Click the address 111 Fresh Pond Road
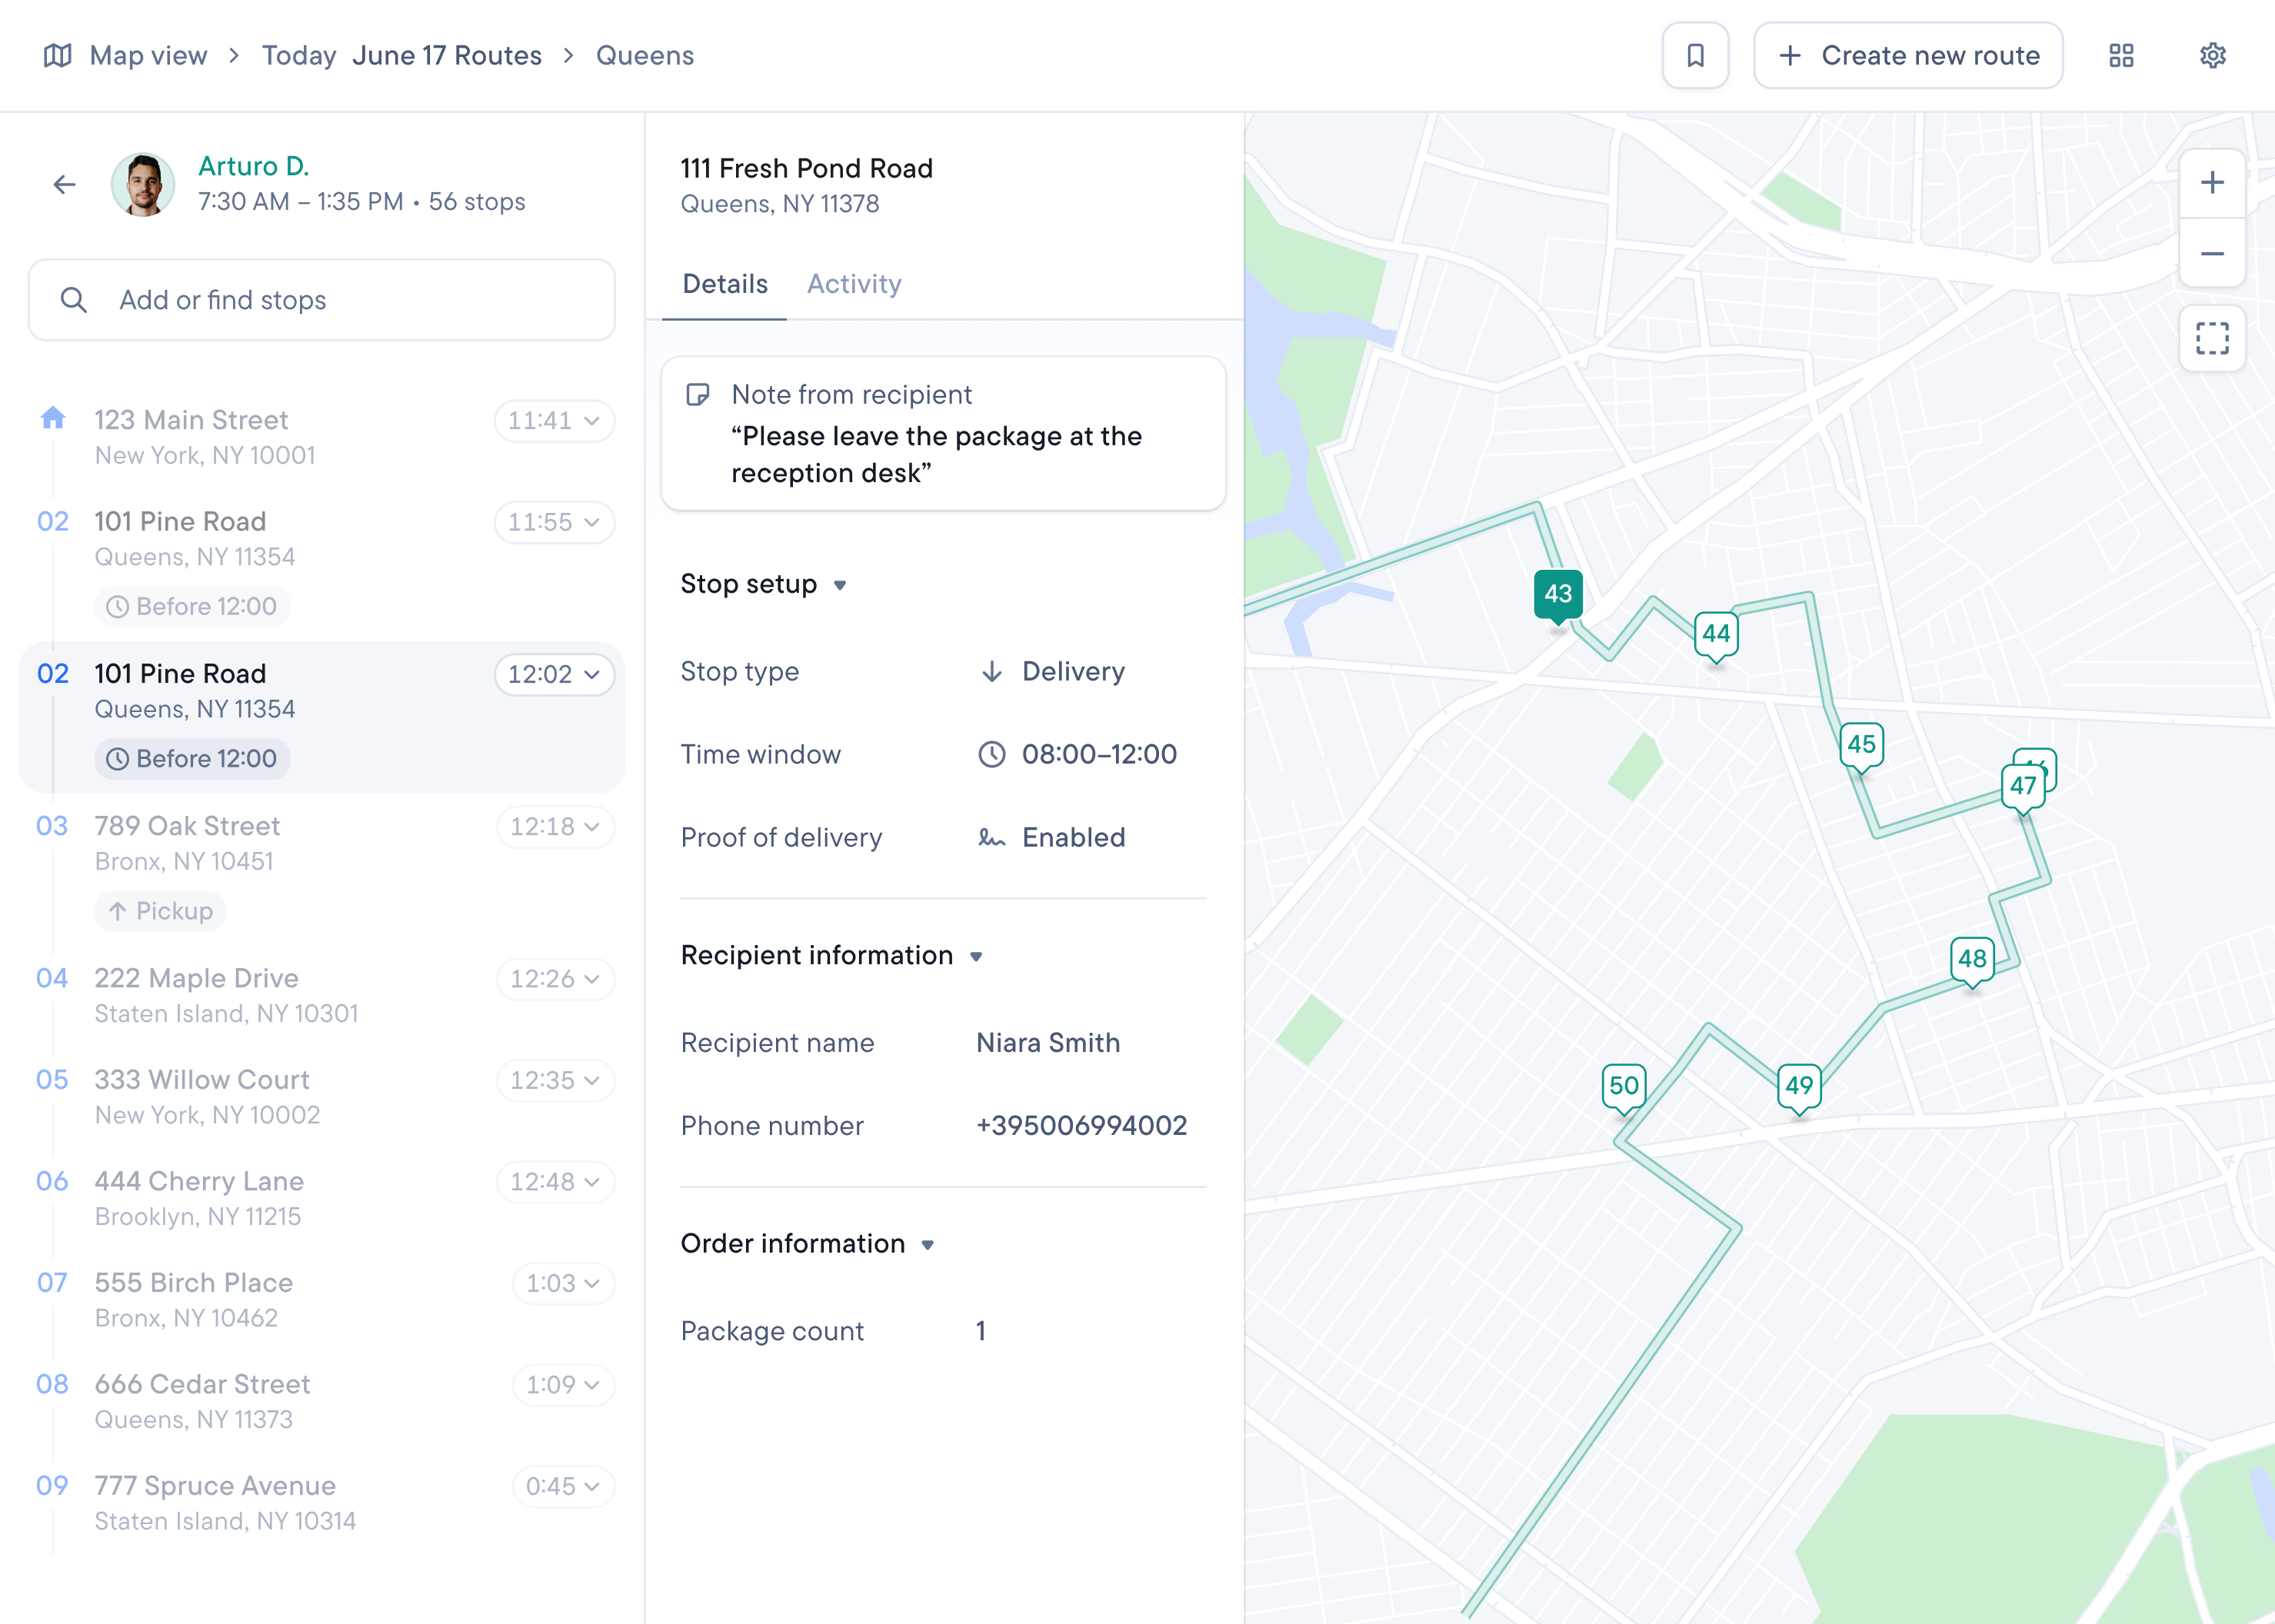Image resolution: width=2275 pixels, height=1624 pixels. pyautogui.click(x=807, y=168)
